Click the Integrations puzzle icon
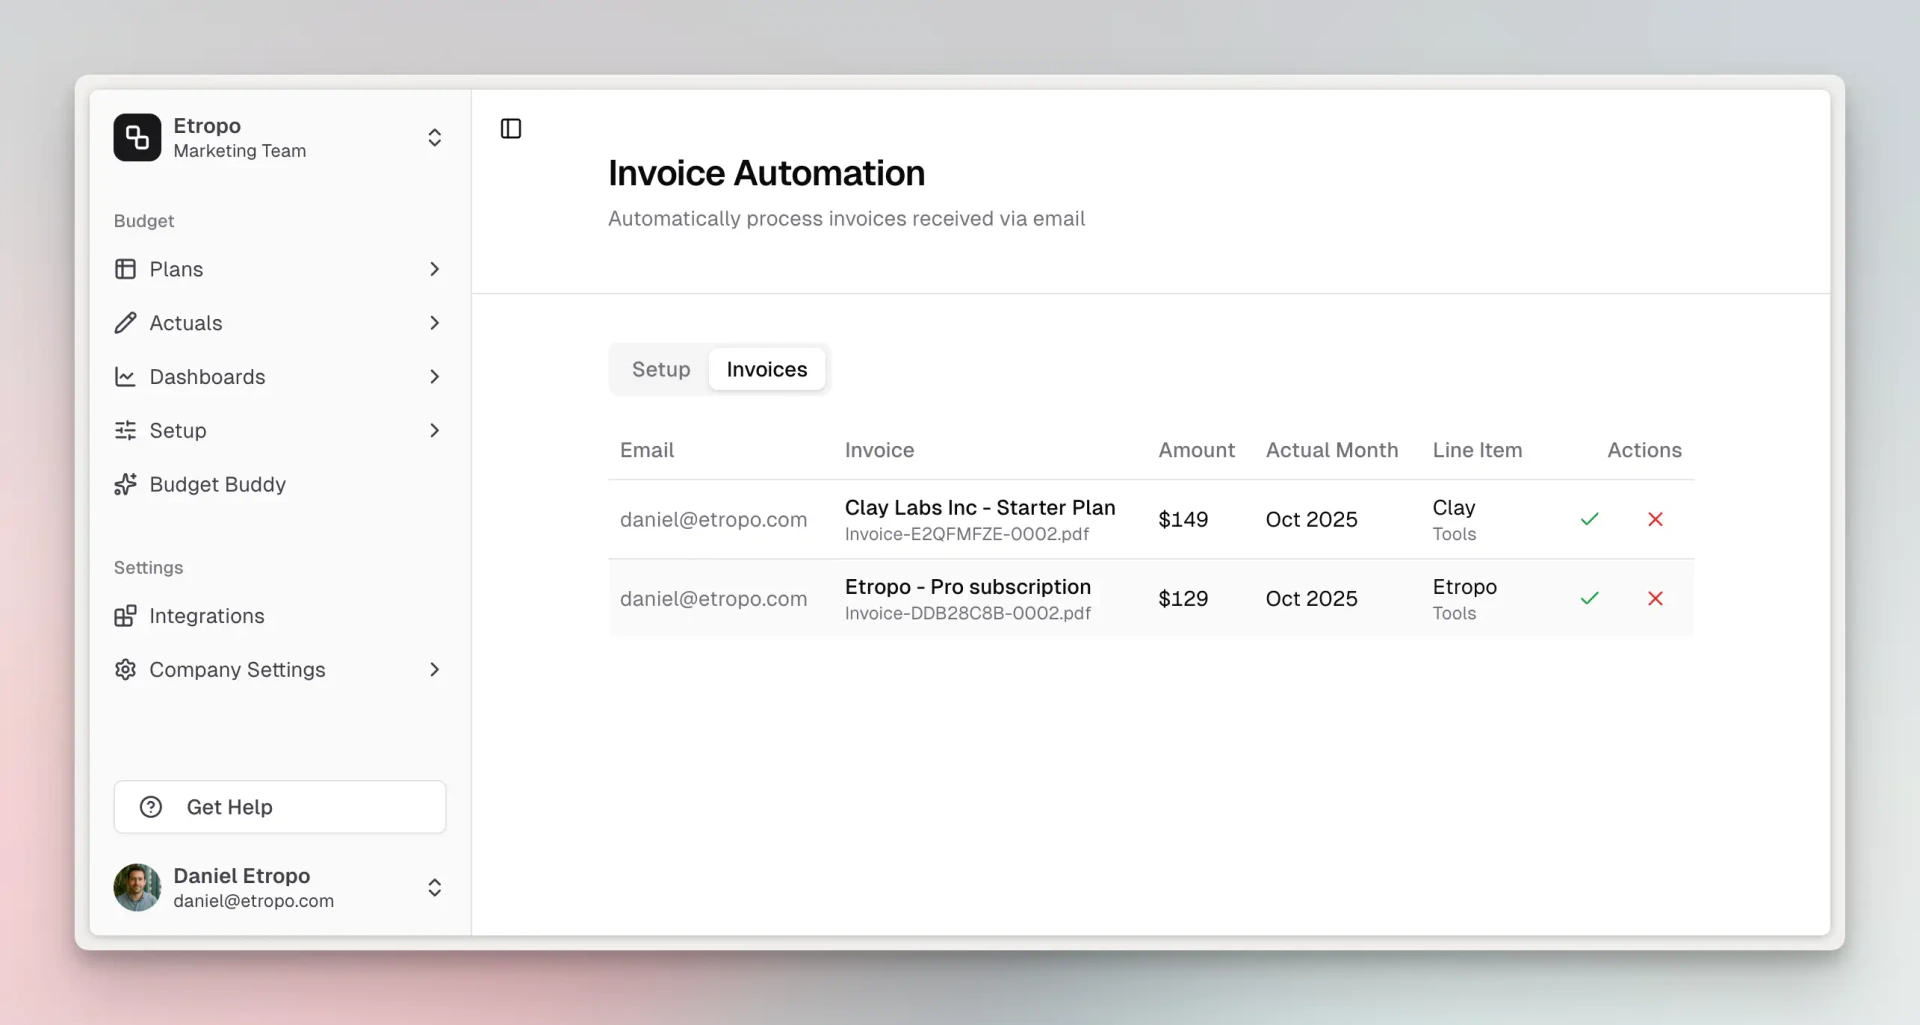Image resolution: width=1920 pixels, height=1025 pixels. click(125, 616)
